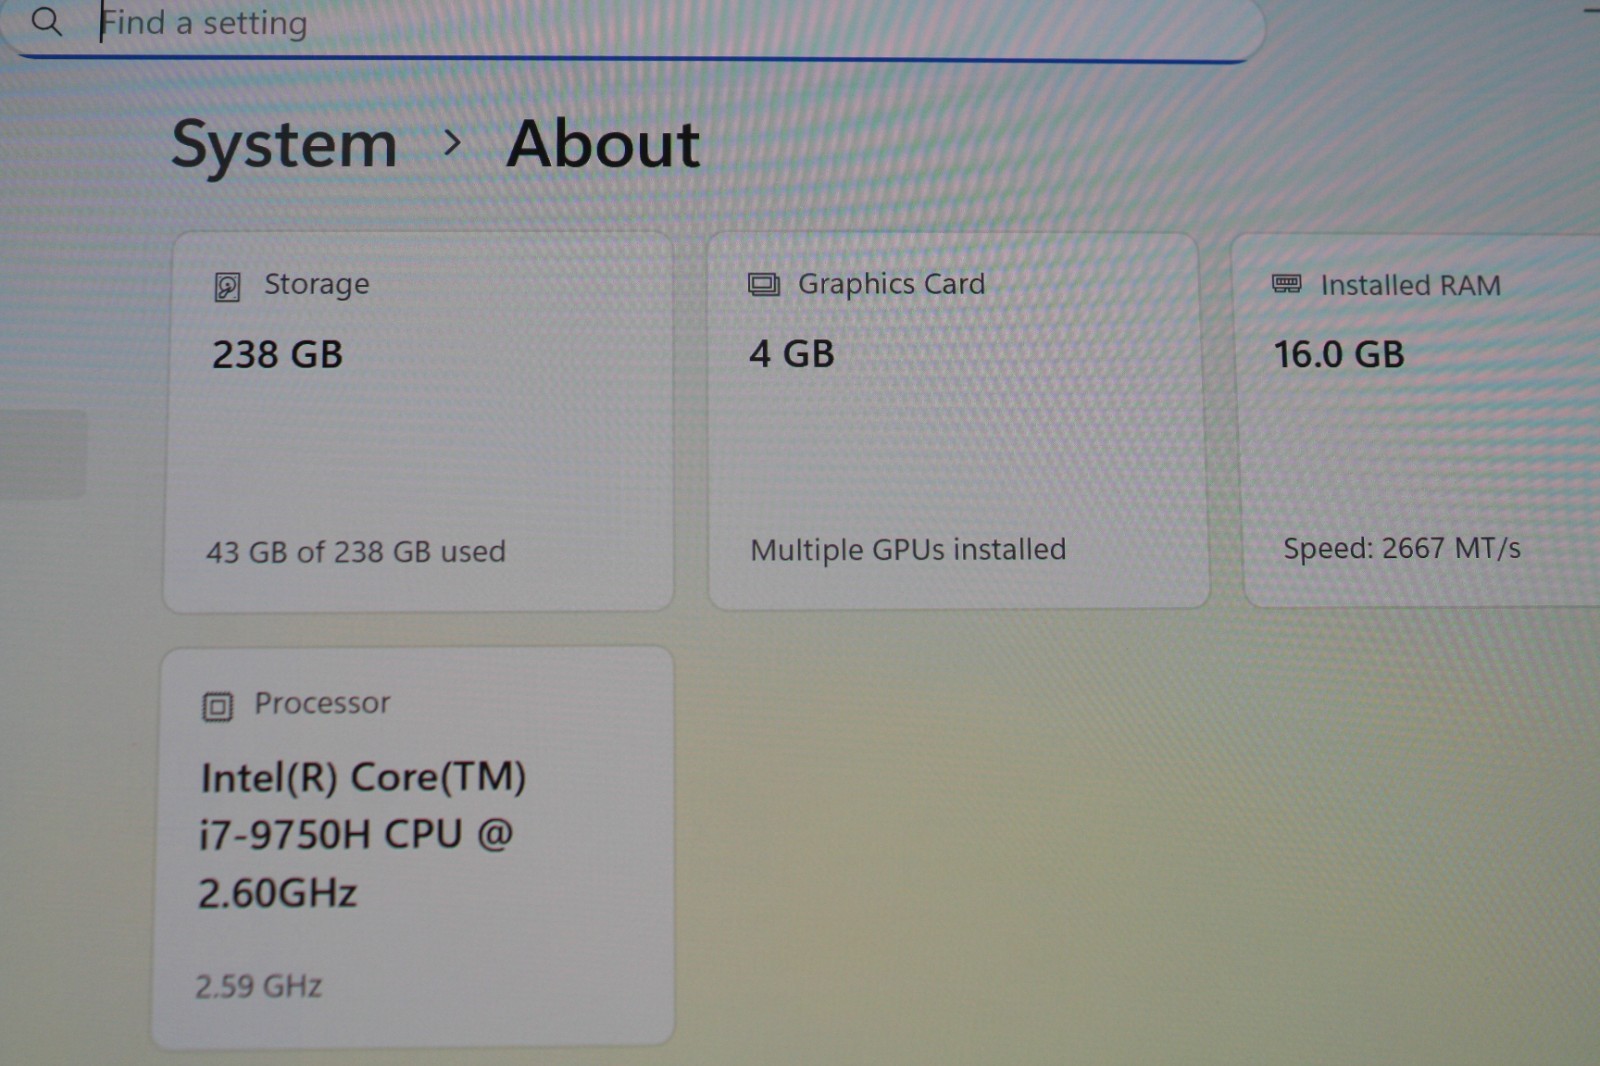This screenshot has height=1066, width=1600.
Task: Click the search magnifier icon
Action: 46,20
